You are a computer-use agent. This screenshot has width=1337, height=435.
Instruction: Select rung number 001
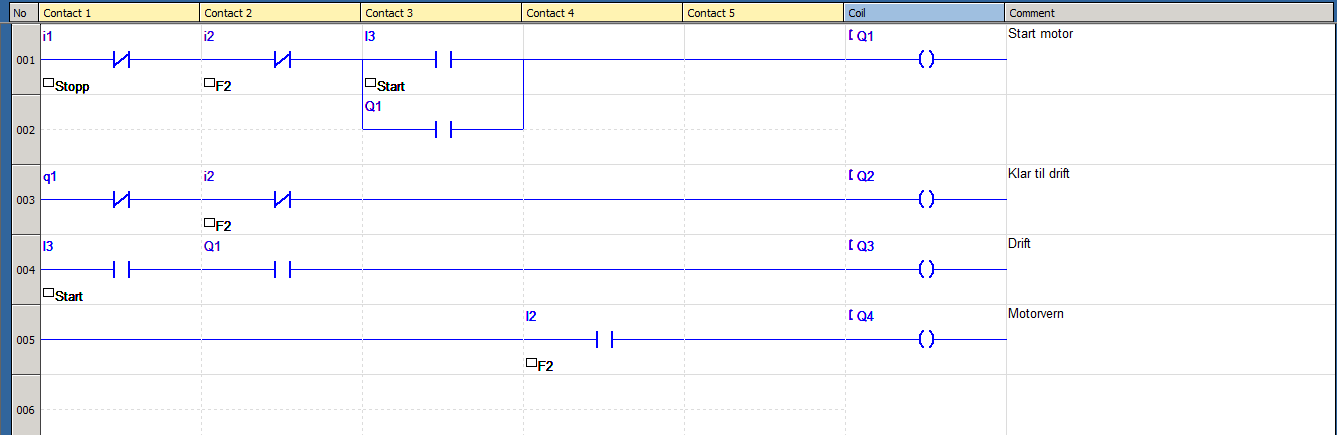pos(25,60)
